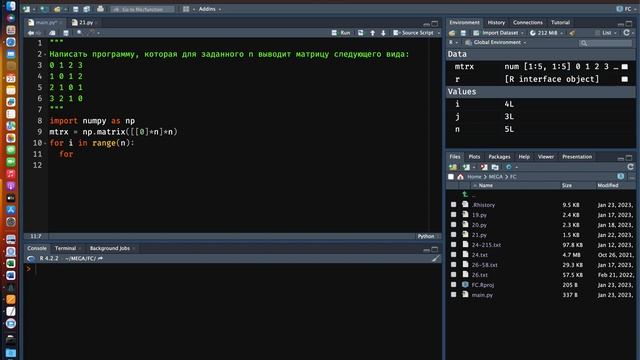
Task: Click the Open File folder icon
Action: point(57,9)
